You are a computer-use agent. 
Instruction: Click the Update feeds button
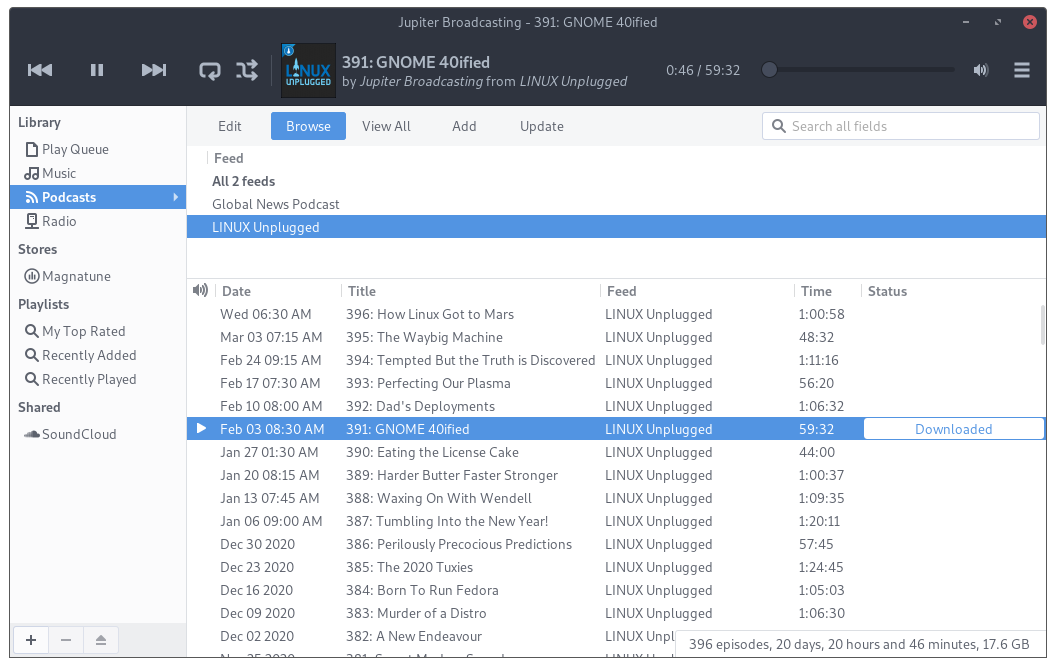(541, 126)
